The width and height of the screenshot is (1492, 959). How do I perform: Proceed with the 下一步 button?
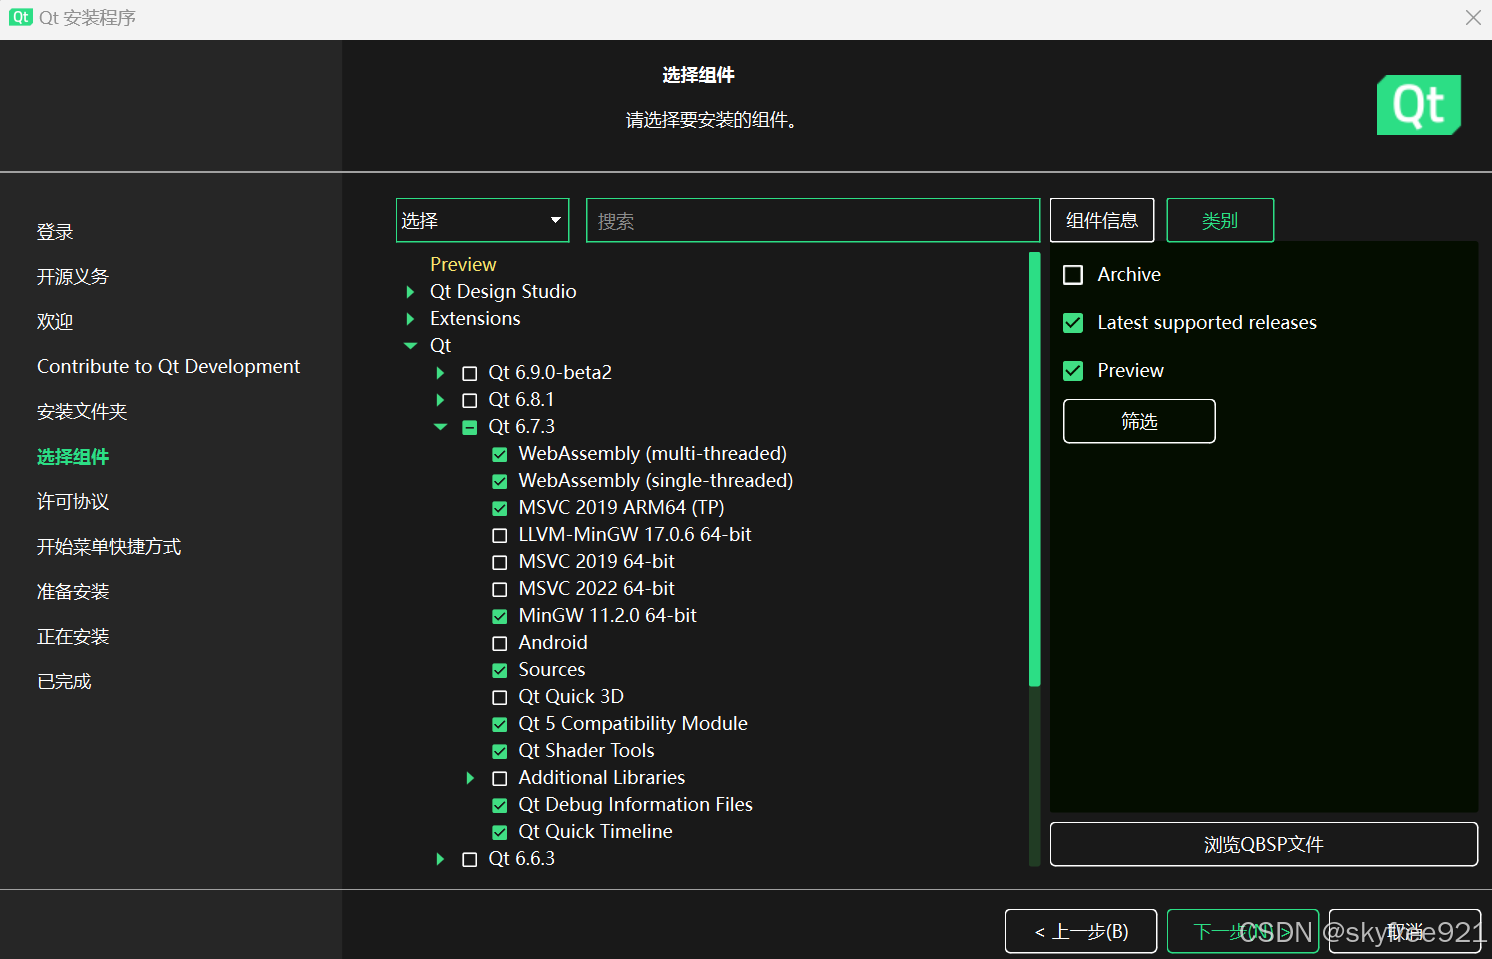[x=1243, y=931]
